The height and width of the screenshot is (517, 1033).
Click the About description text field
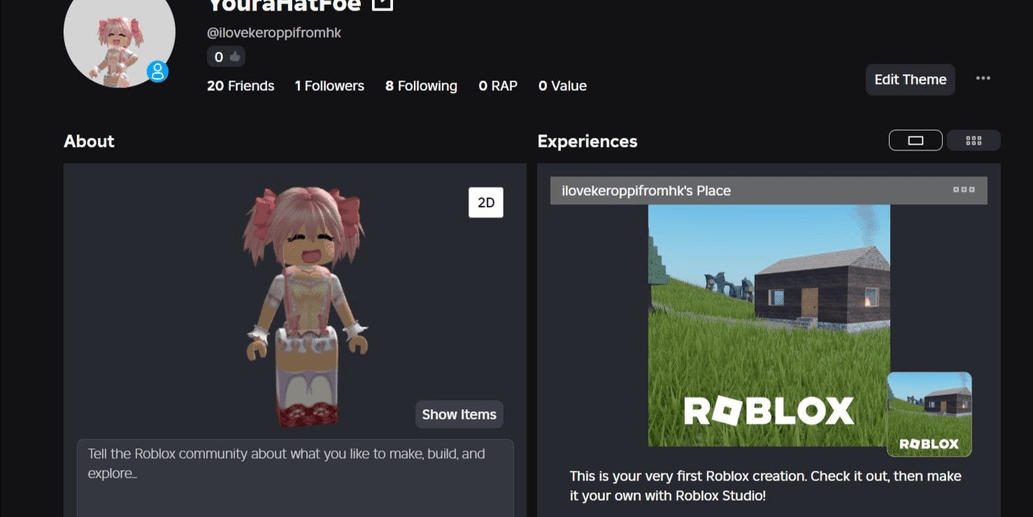pos(295,478)
